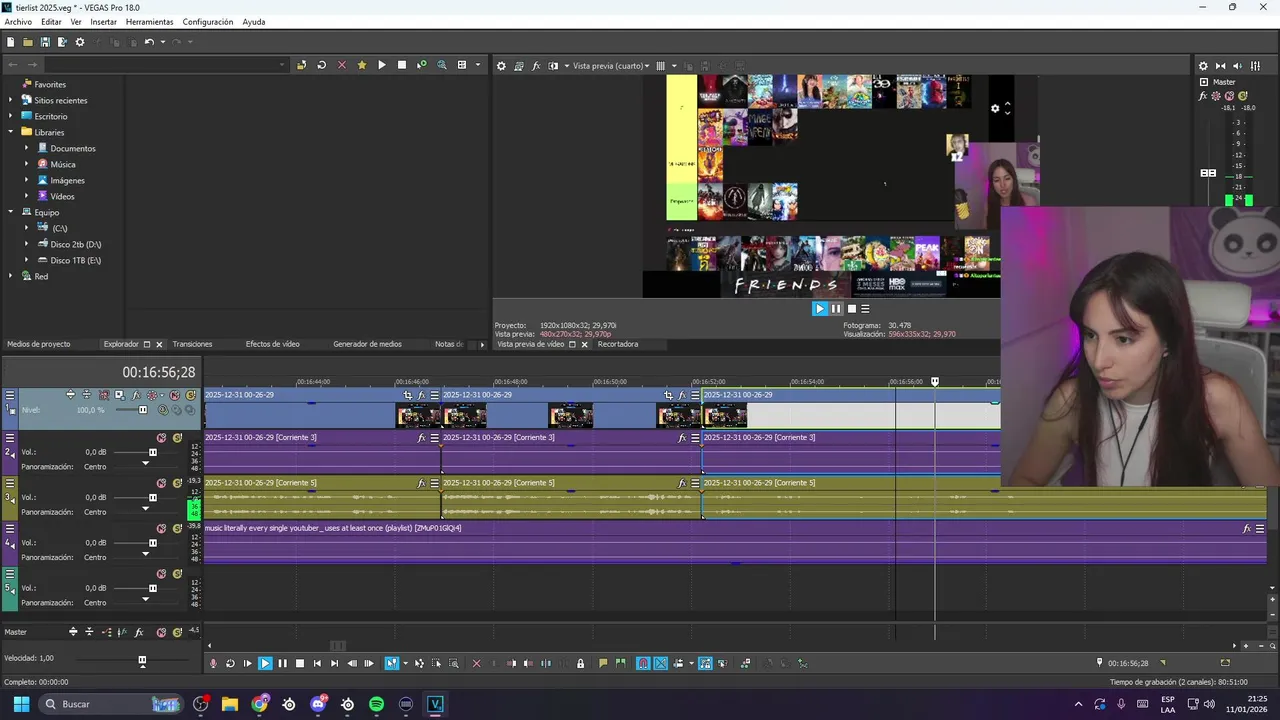The image size is (1280, 720).
Task: Open audio track 5 hamburger menu
Action: [x=10, y=575]
